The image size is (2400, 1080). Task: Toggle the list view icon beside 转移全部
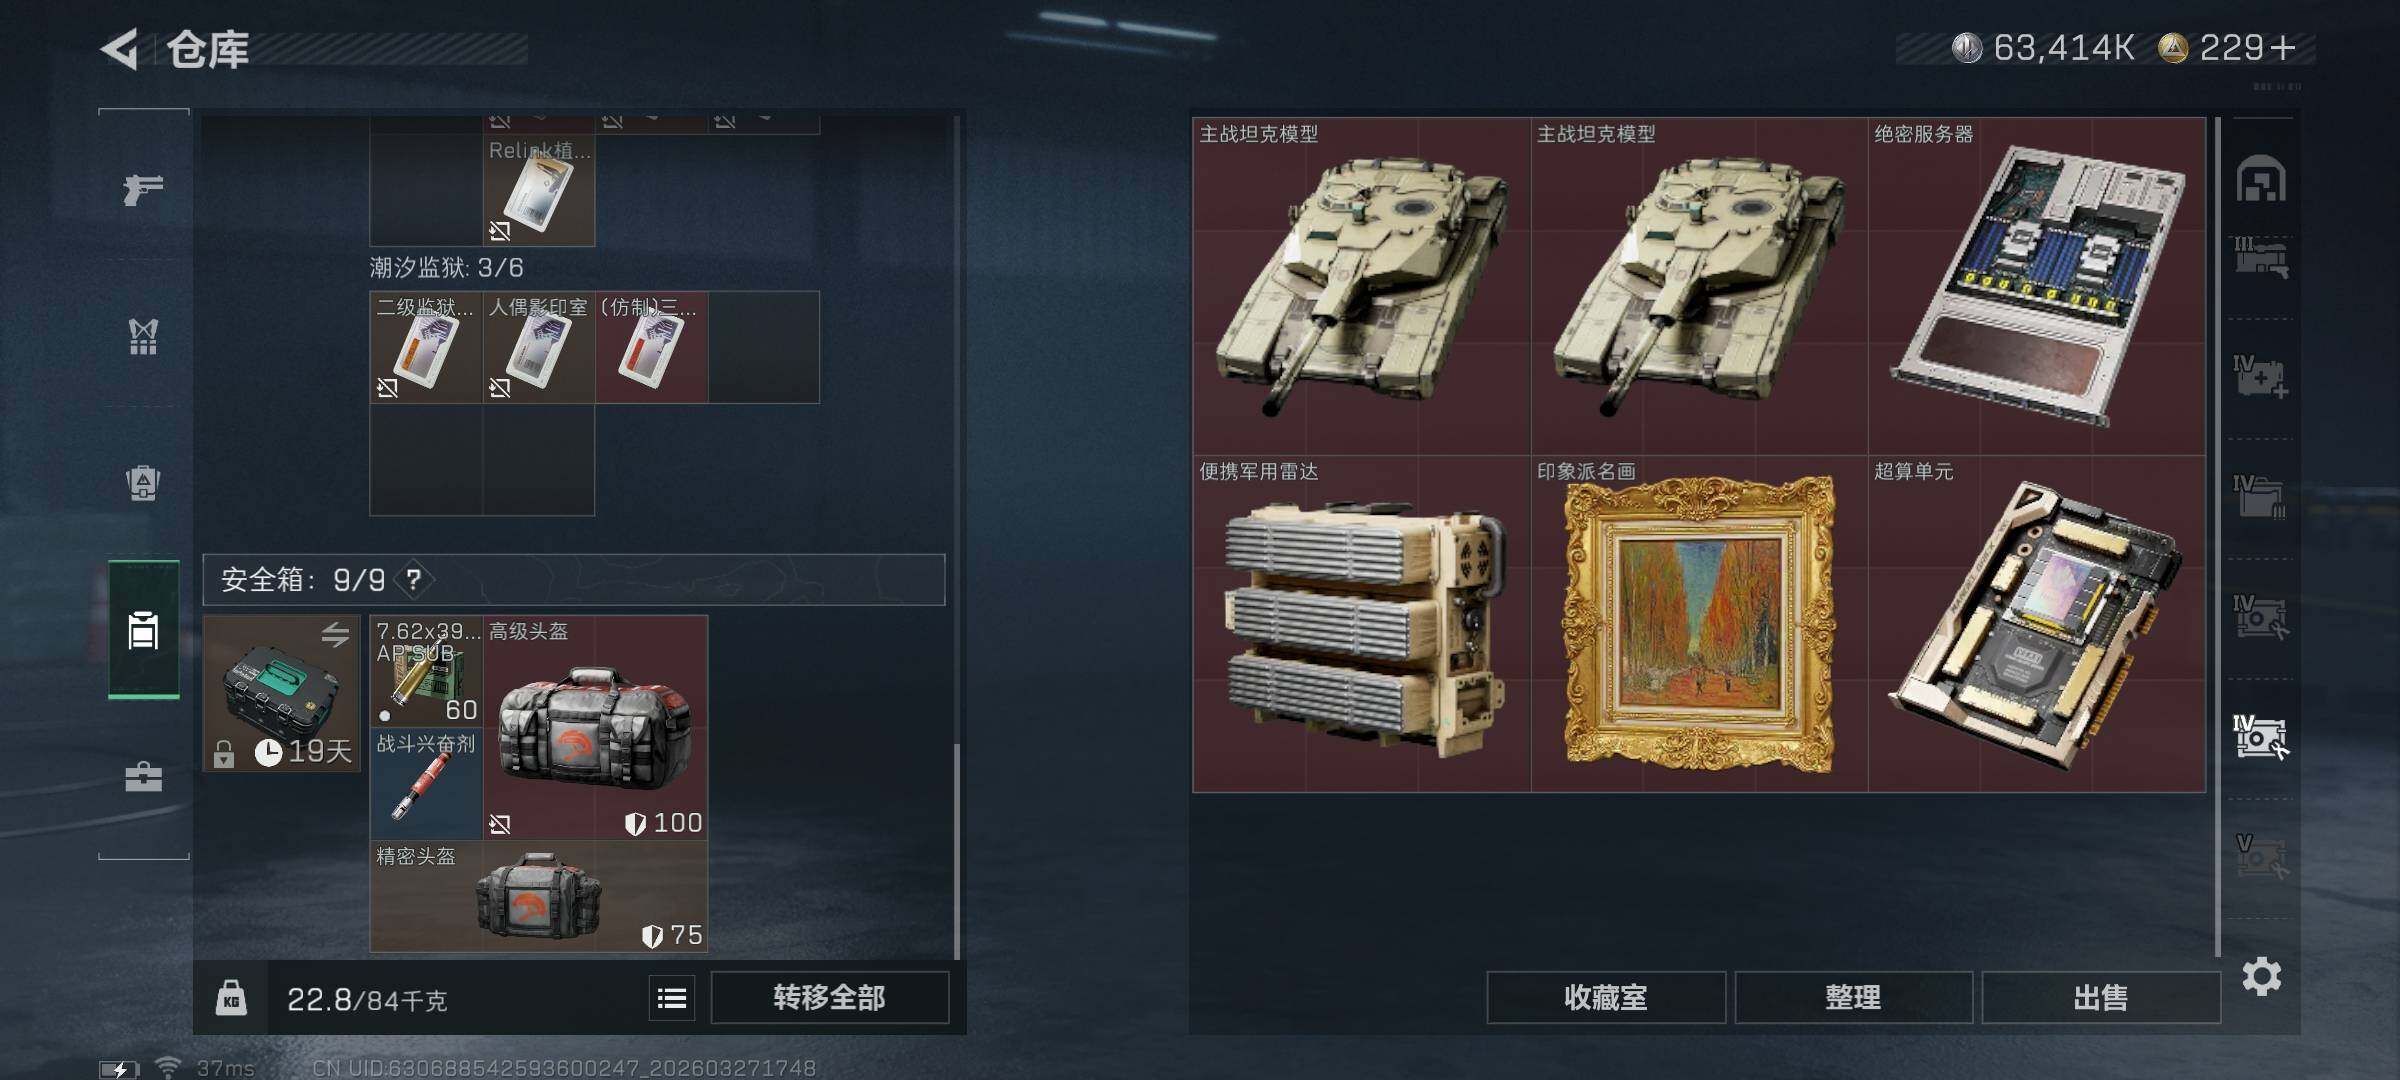click(x=672, y=998)
